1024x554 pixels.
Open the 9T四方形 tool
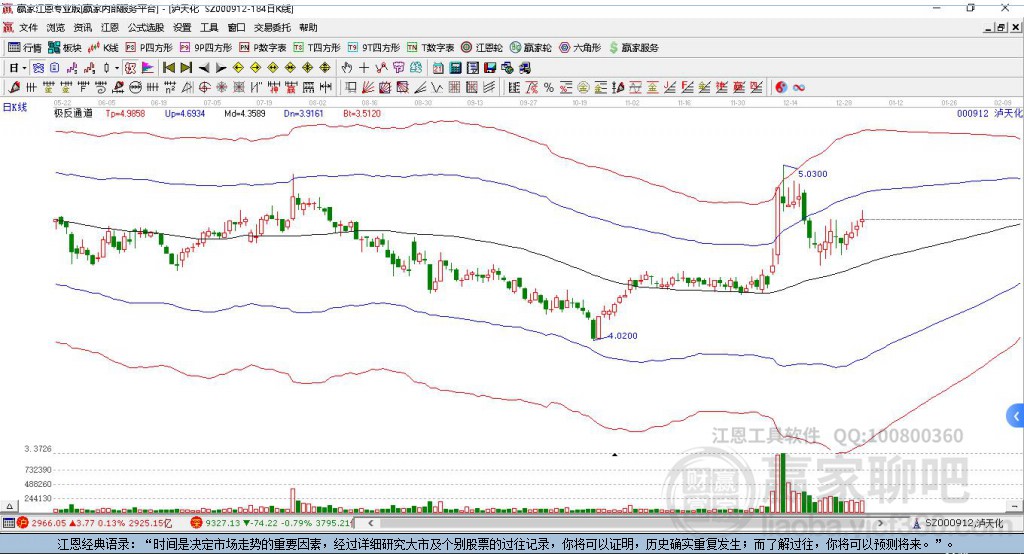pos(374,48)
